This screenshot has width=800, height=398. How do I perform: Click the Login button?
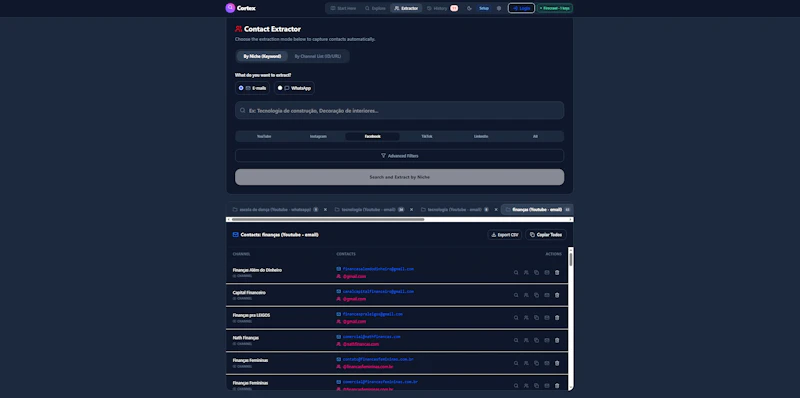521,8
